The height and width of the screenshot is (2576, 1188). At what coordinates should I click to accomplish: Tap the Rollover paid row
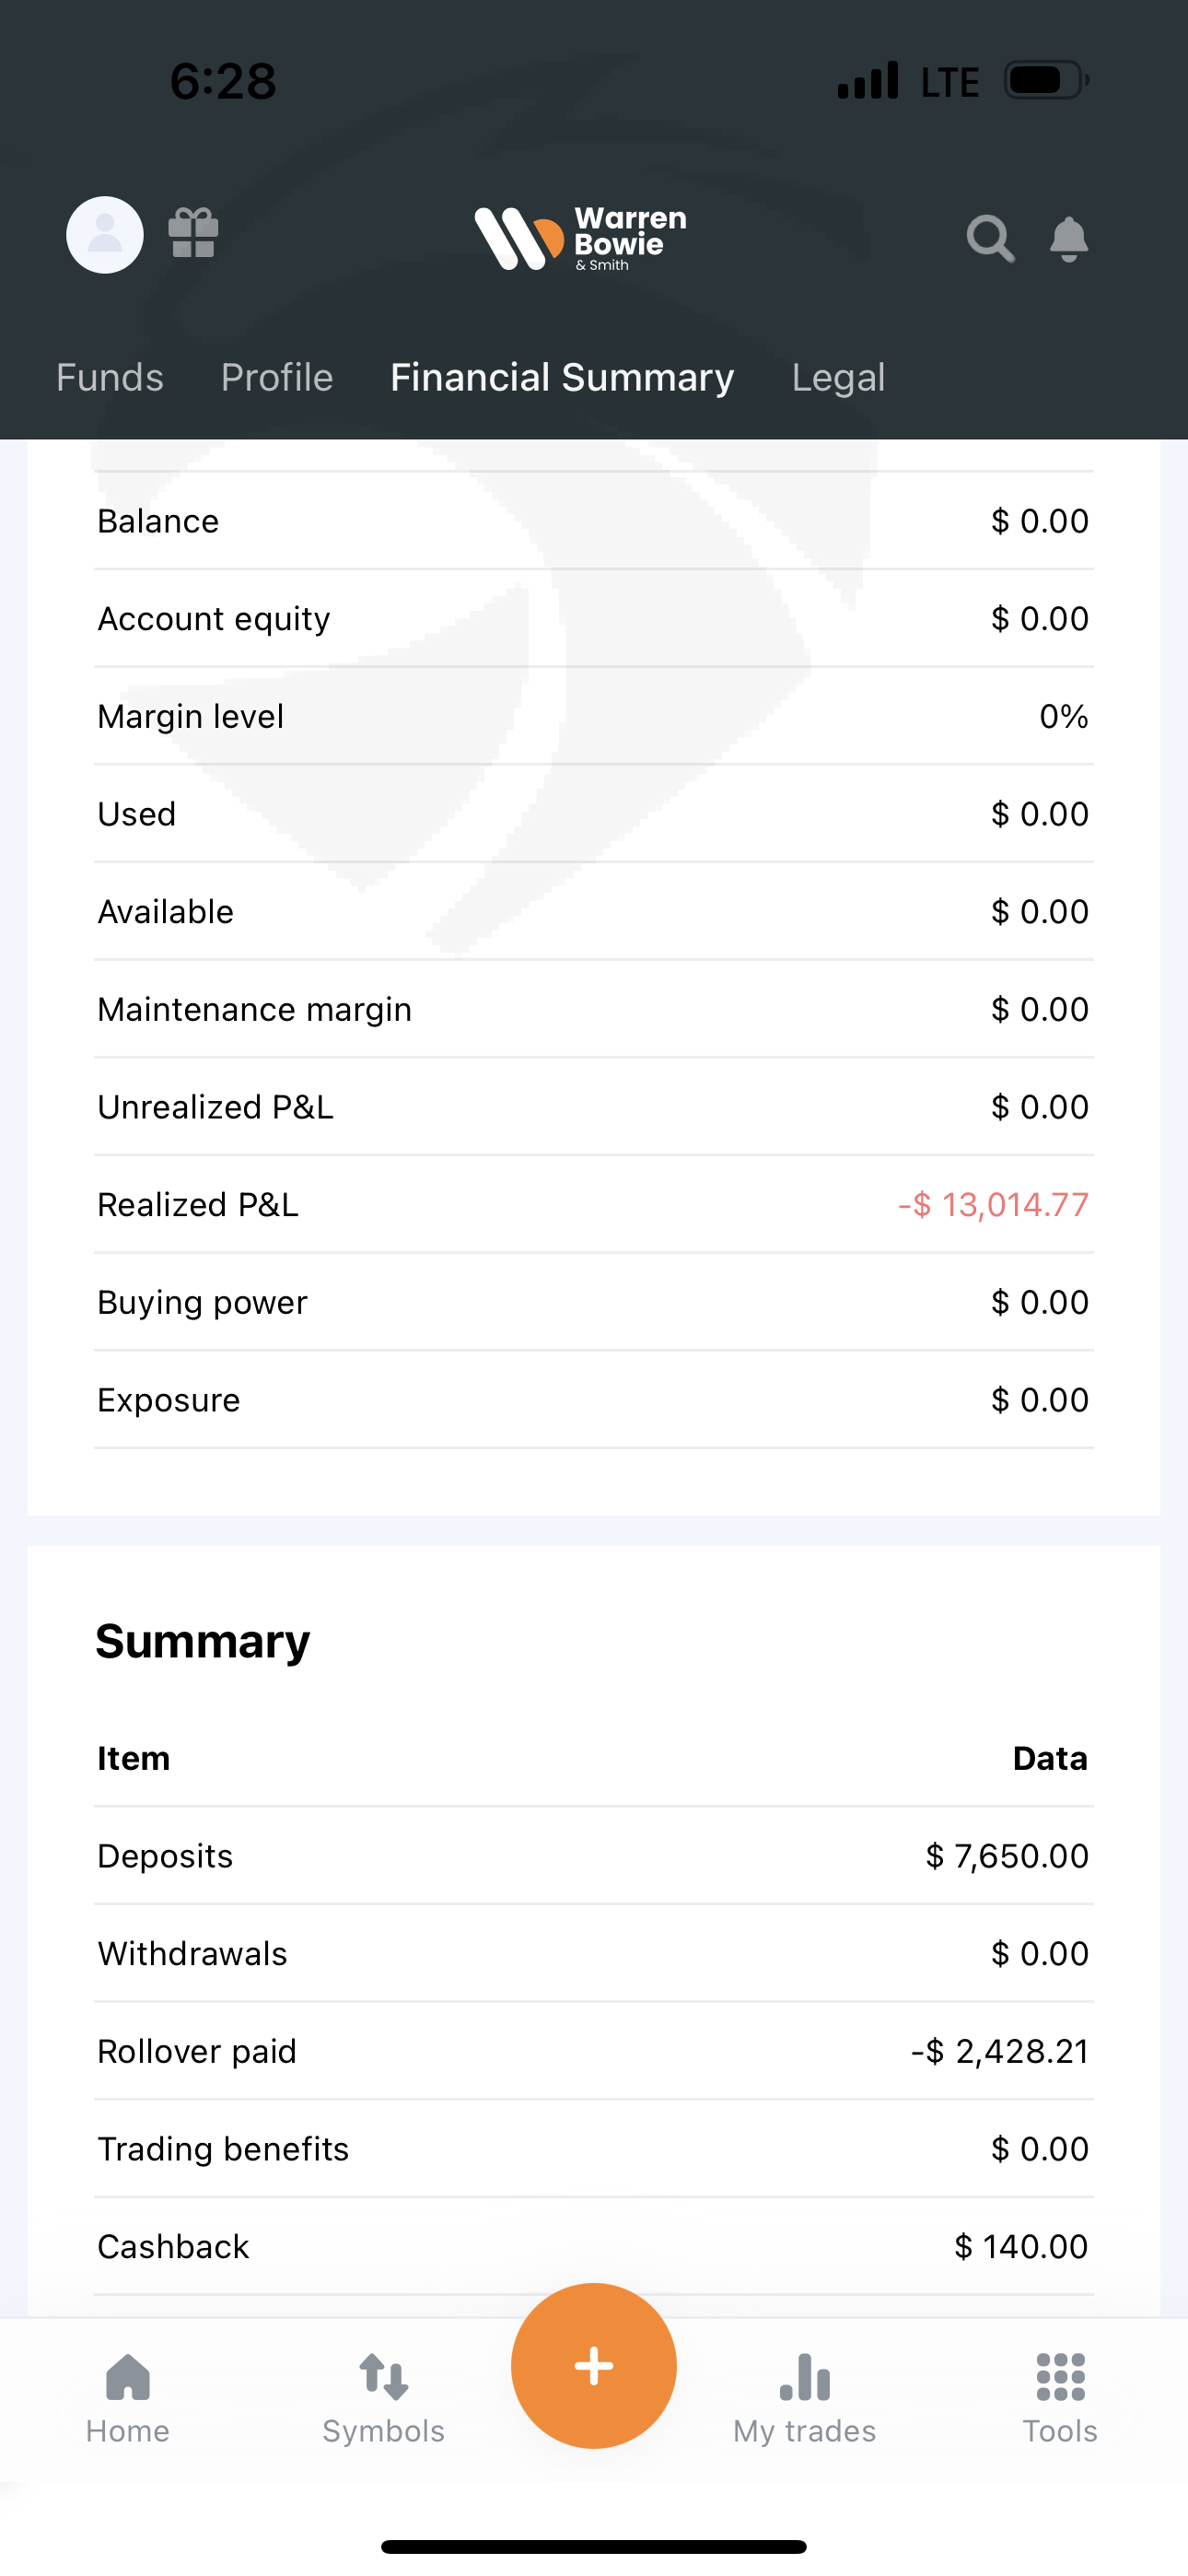594,2051
